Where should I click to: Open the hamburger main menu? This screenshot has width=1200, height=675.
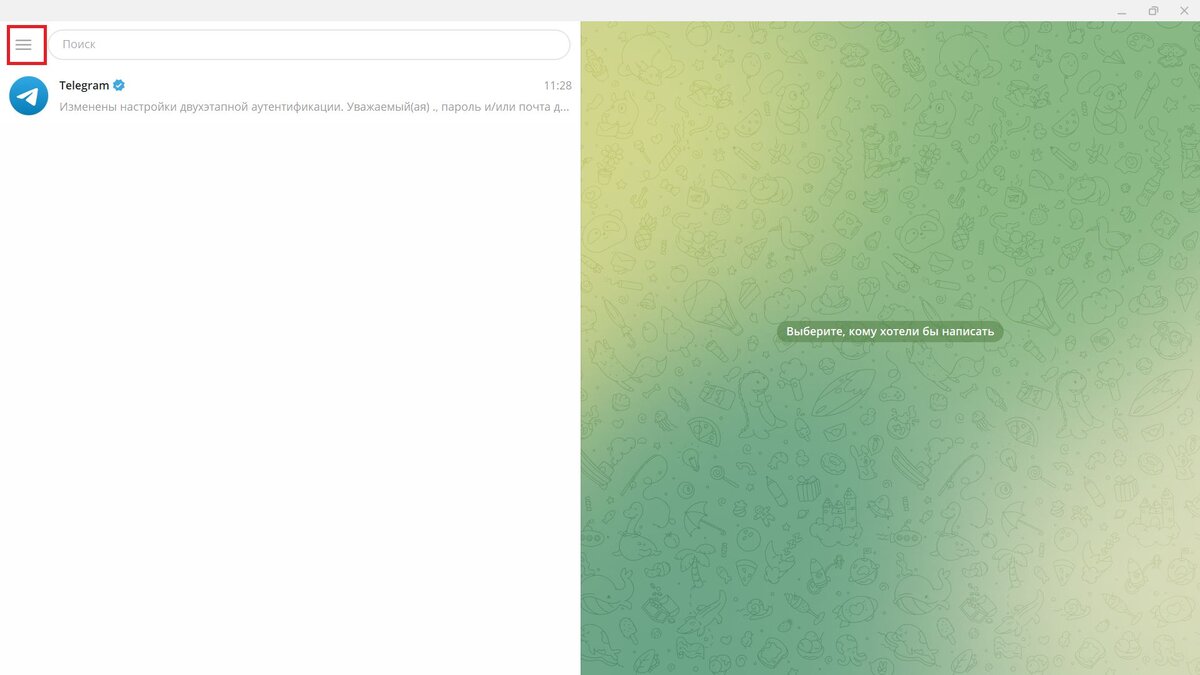[24, 45]
